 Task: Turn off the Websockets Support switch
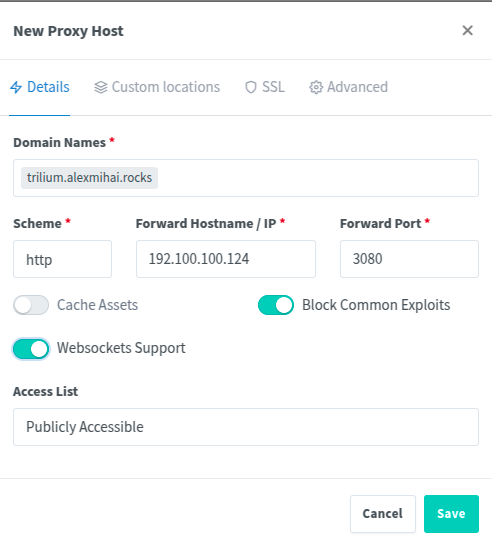tap(31, 349)
